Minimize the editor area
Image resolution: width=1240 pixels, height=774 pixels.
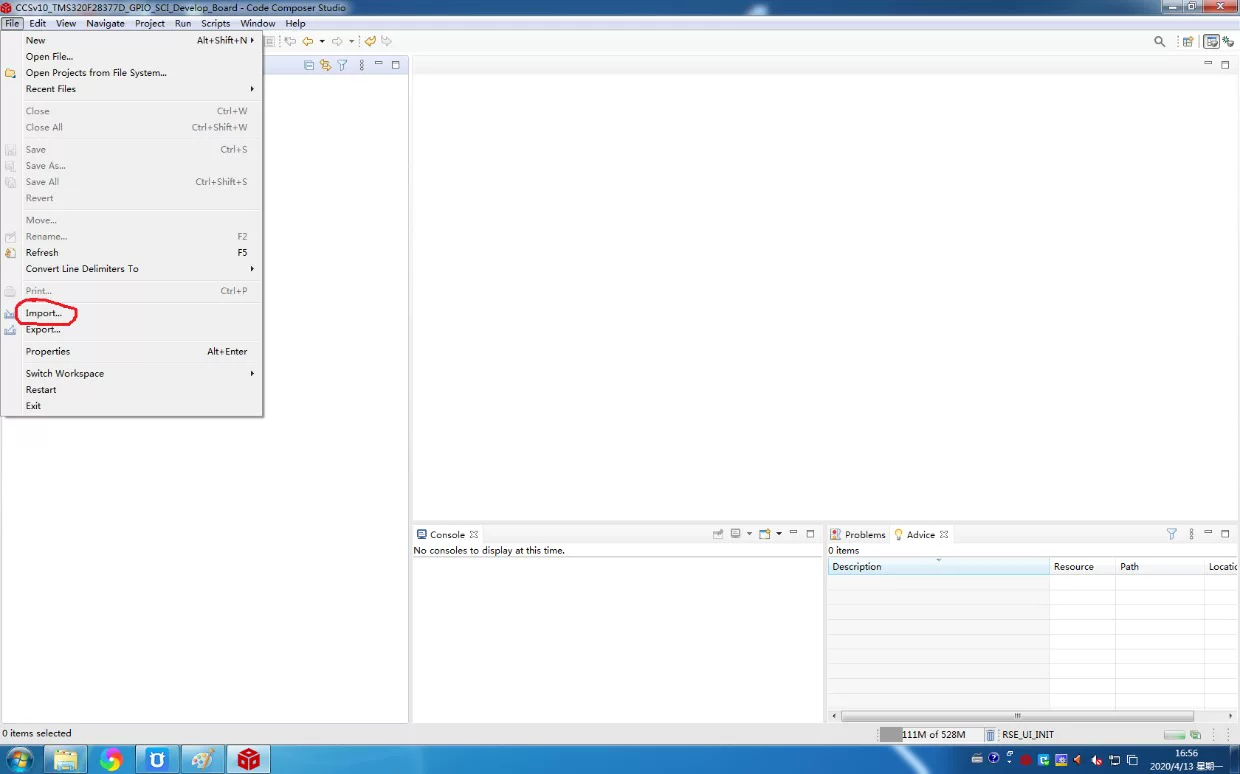click(x=1209, y=64)
